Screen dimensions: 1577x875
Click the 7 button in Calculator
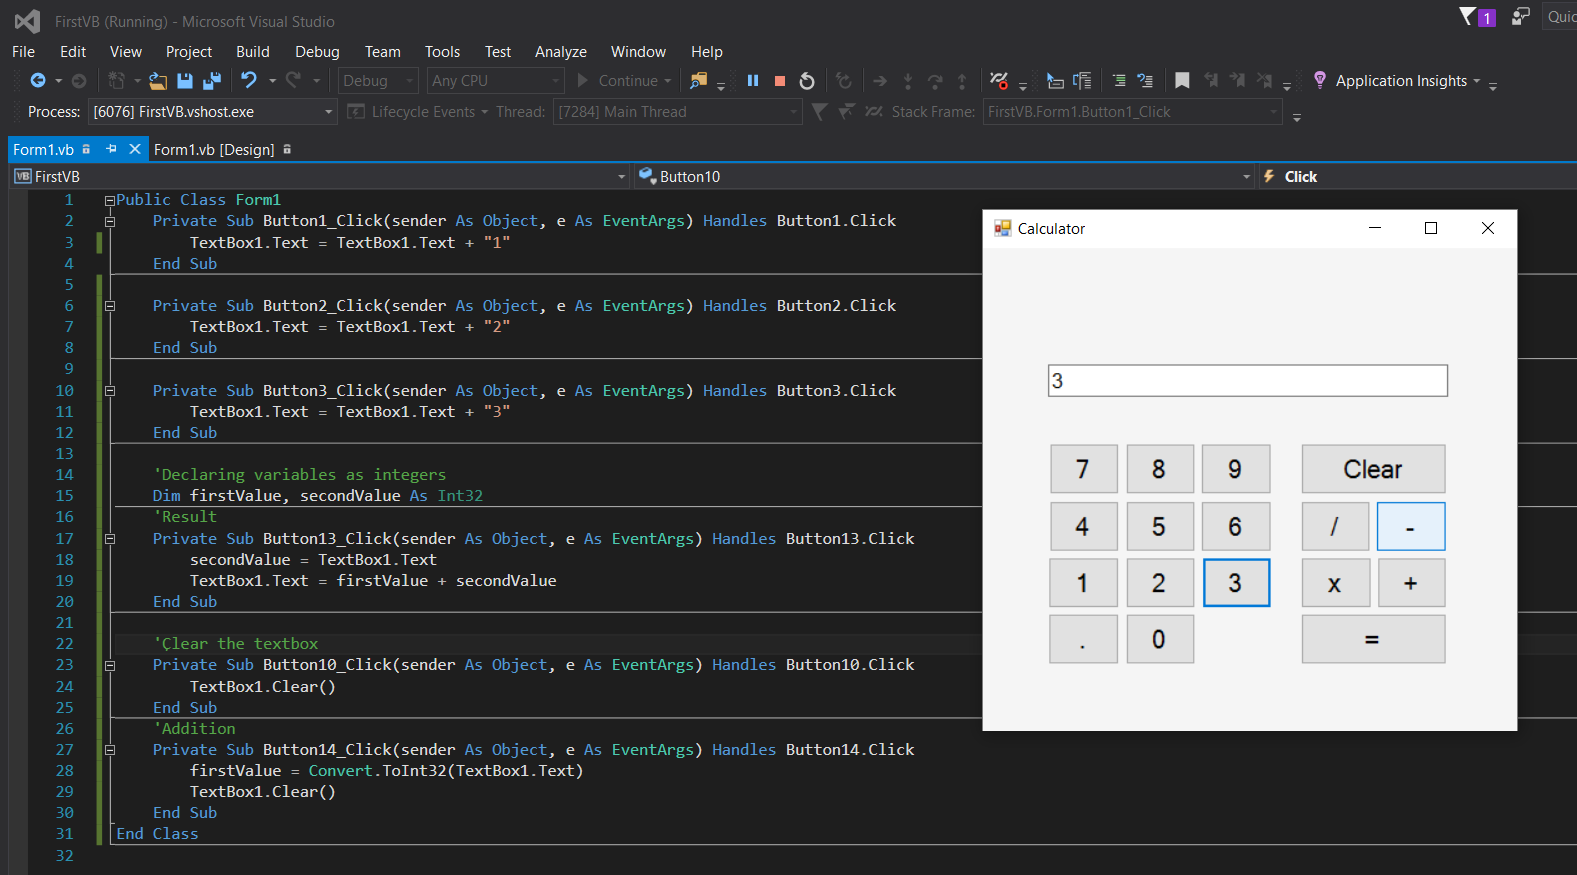(x=1083, y=469)
